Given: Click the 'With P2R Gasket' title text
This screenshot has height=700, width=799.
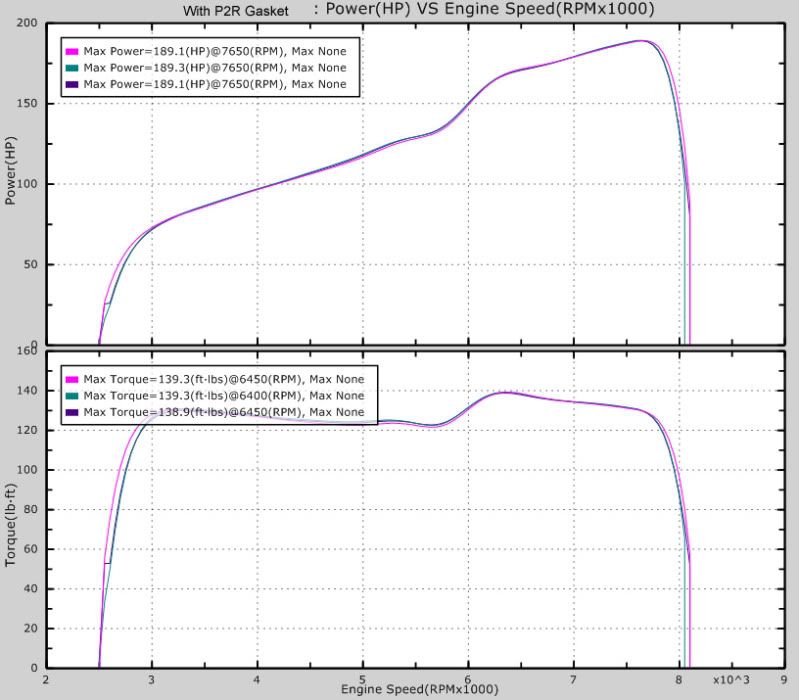Looking at the screenshot, I should tap(235, 11).
